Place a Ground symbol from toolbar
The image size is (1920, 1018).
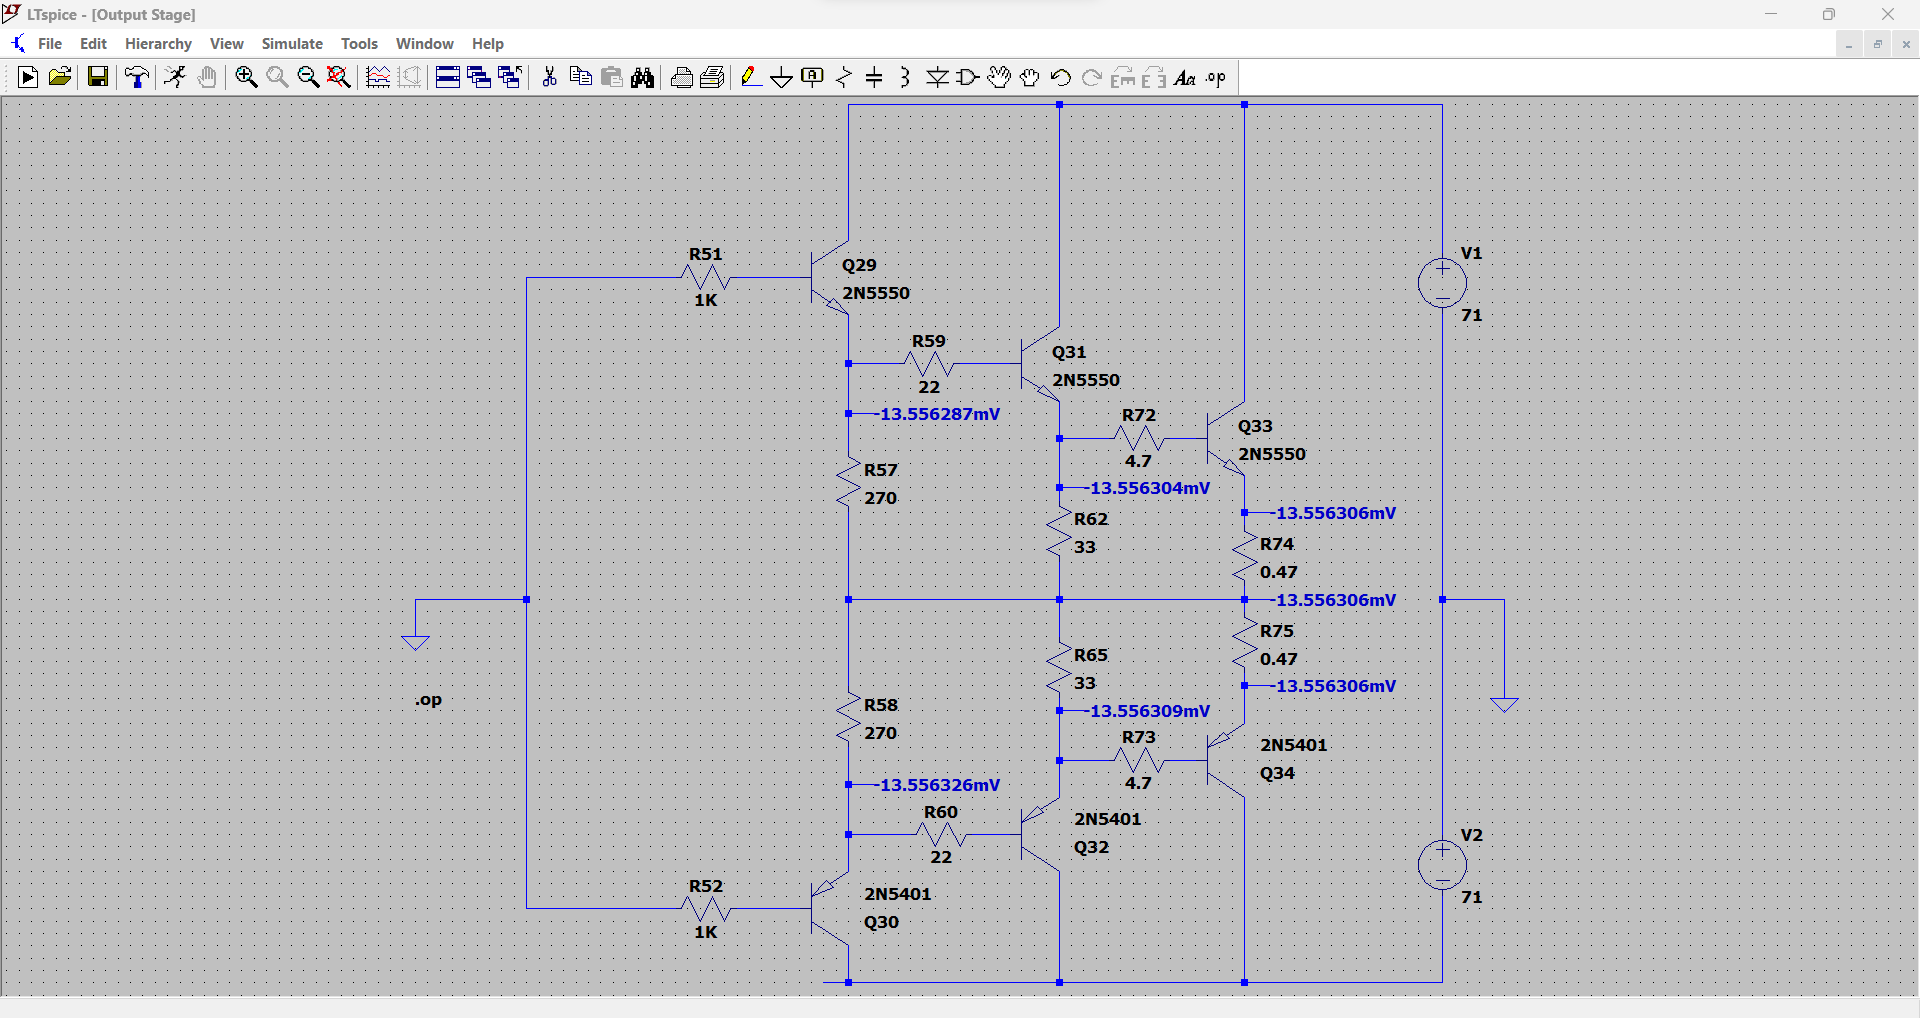[782, 78]
